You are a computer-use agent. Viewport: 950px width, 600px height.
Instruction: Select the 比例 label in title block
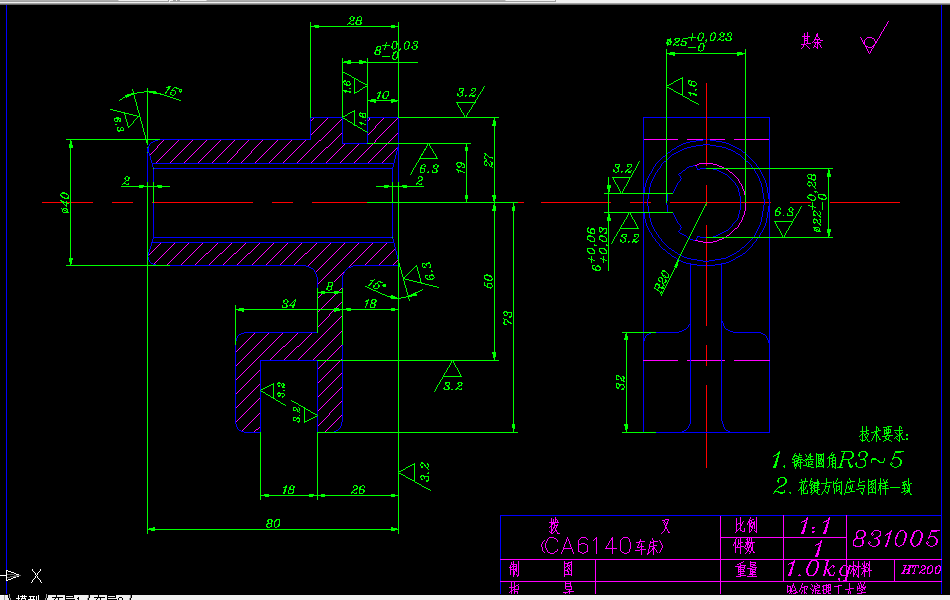746,525
